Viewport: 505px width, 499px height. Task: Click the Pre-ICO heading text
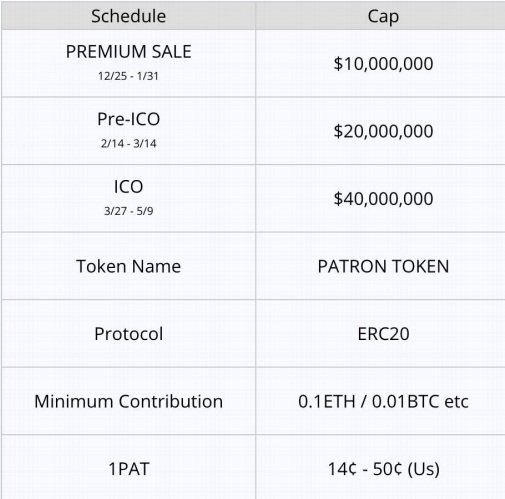coord(128,119)
